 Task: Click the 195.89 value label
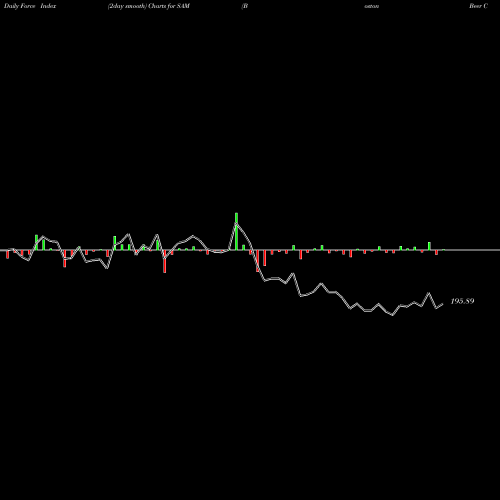(462, 301)
